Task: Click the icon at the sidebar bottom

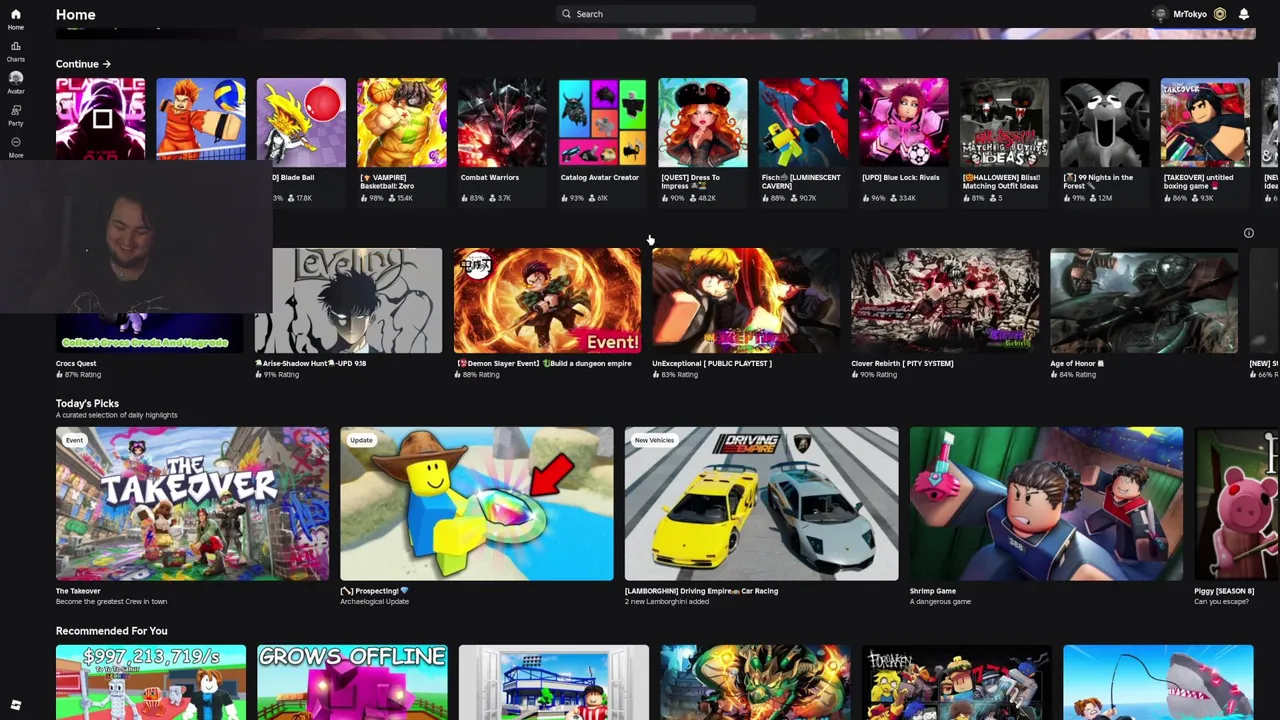Action: (x=15, y=705)
